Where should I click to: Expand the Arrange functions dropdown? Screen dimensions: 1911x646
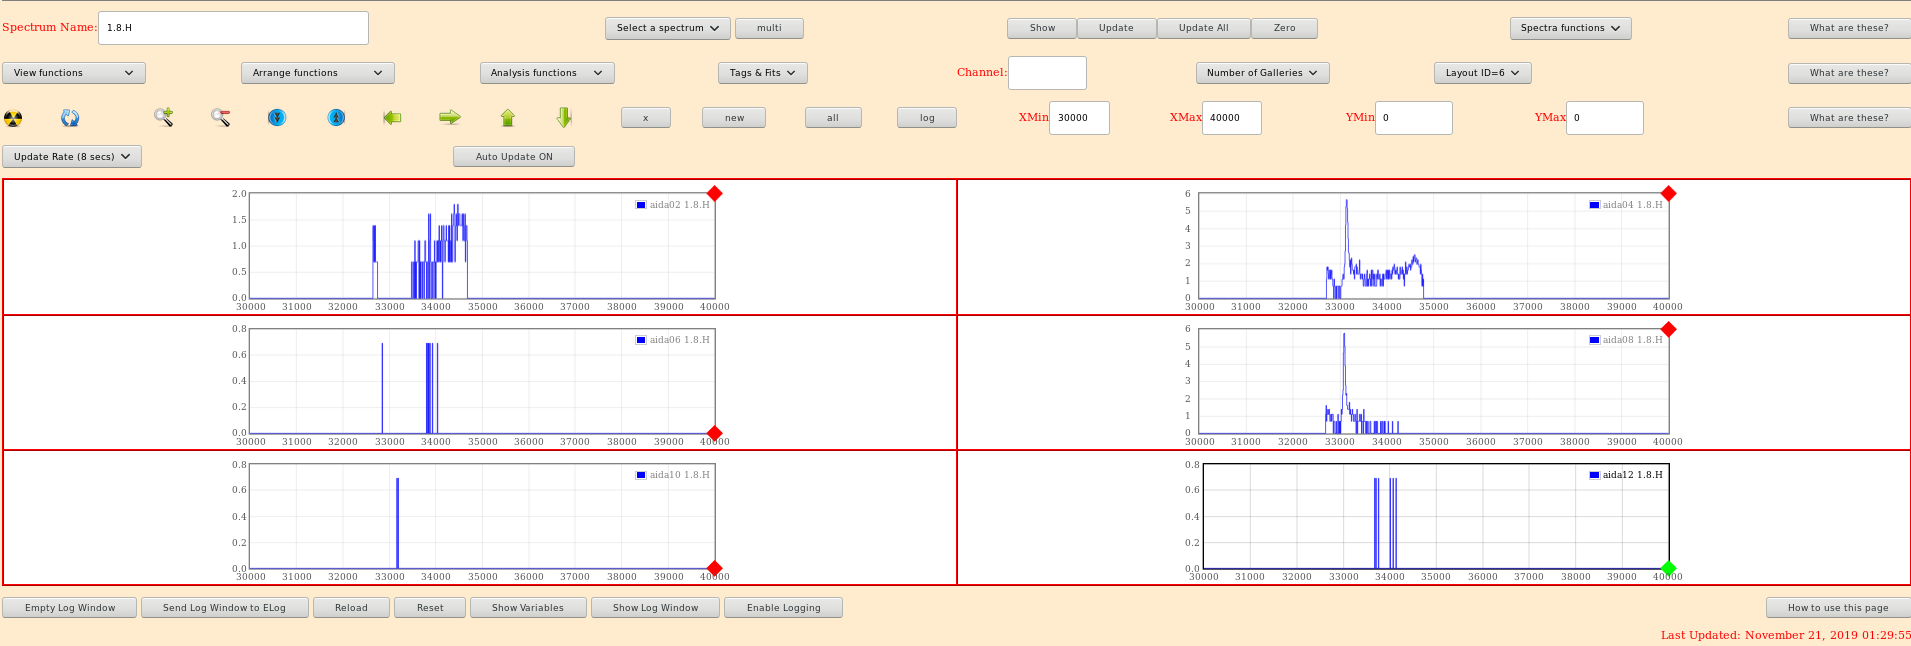pos(318,73)
